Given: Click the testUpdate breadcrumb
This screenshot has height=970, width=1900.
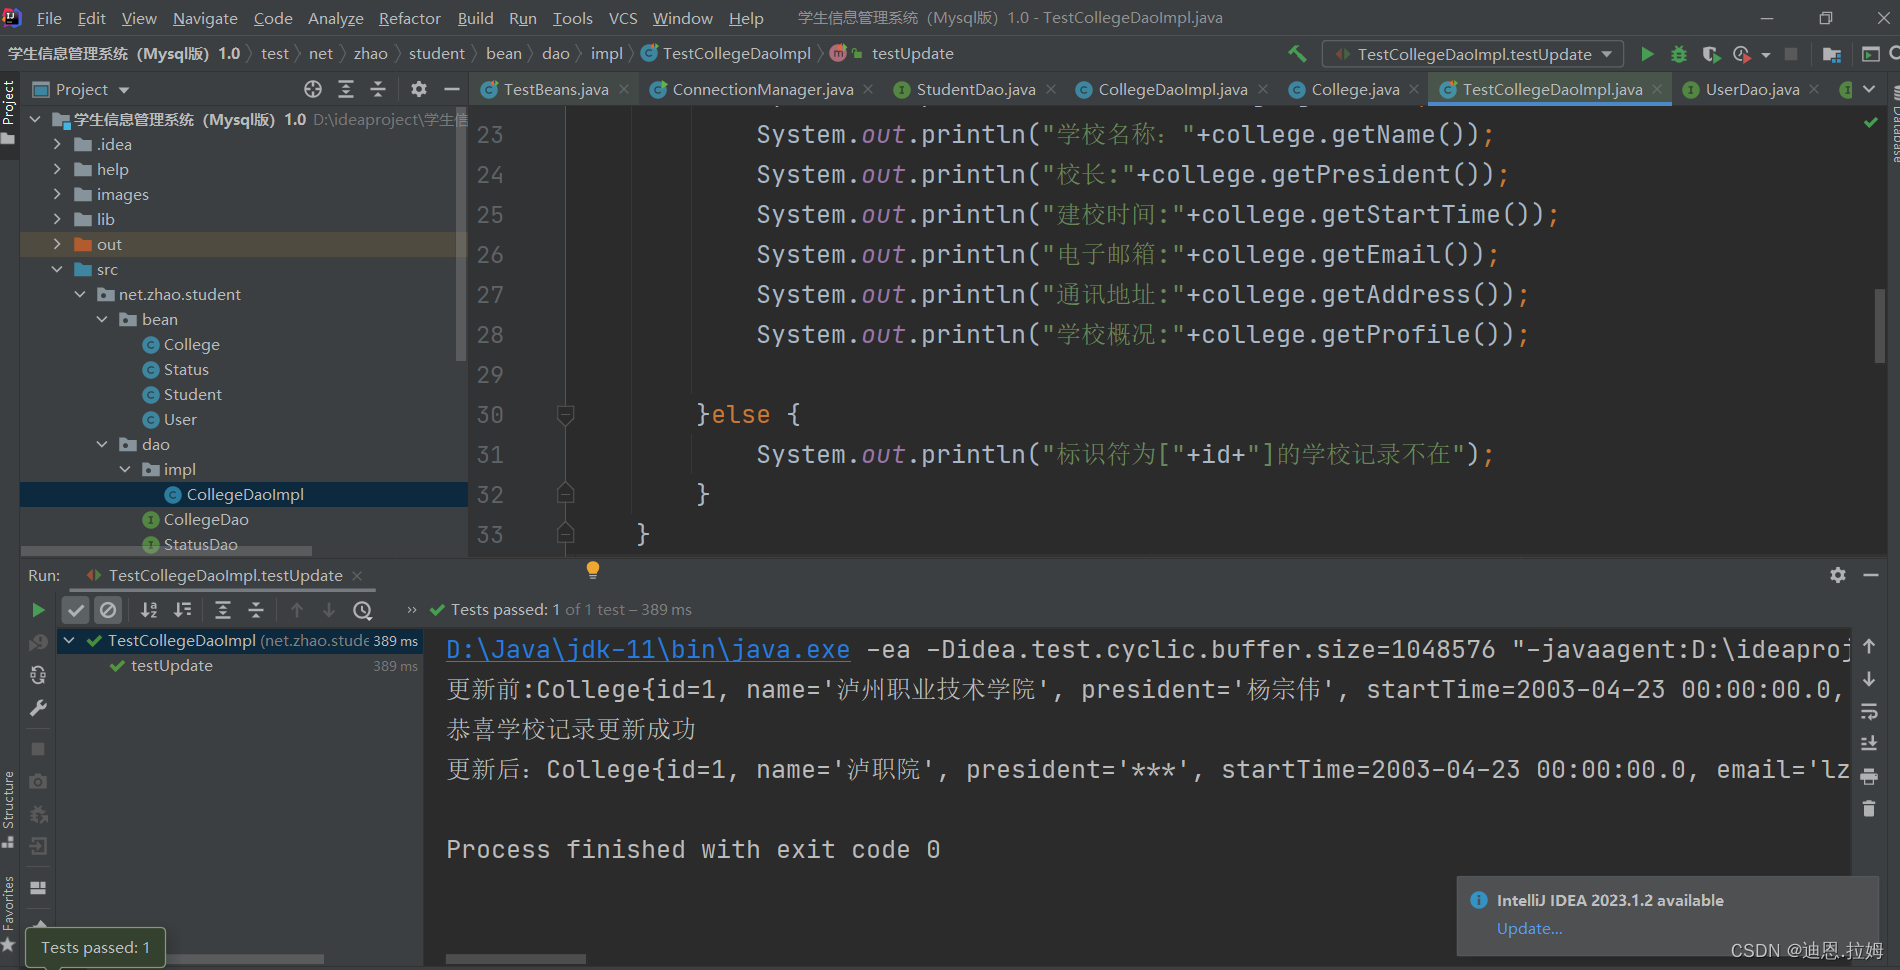Looking at the screenshot, I should click(x=912, y=53).
